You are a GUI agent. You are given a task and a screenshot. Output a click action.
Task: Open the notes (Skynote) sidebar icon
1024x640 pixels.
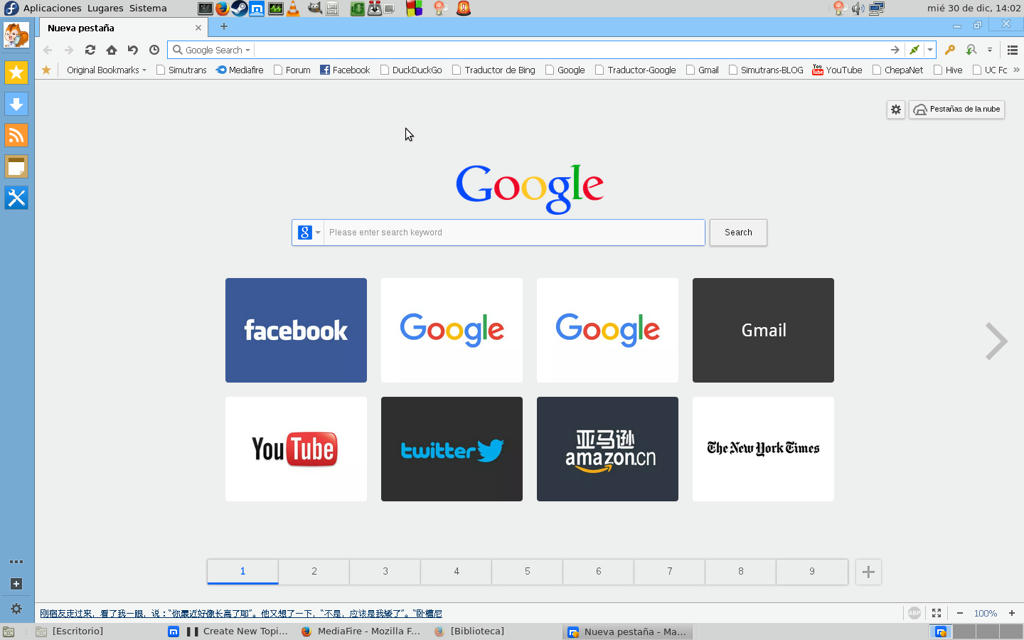pos(16,166)
